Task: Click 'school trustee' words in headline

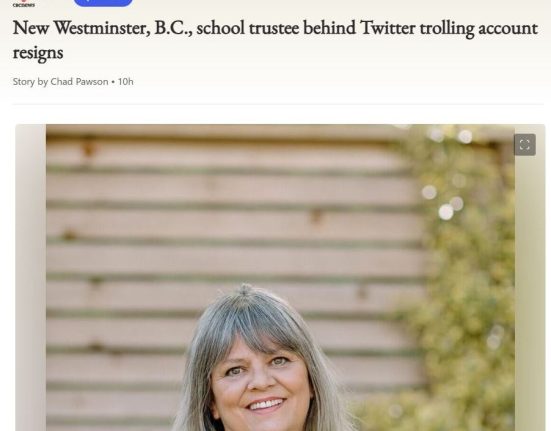Action: point(248,28)
